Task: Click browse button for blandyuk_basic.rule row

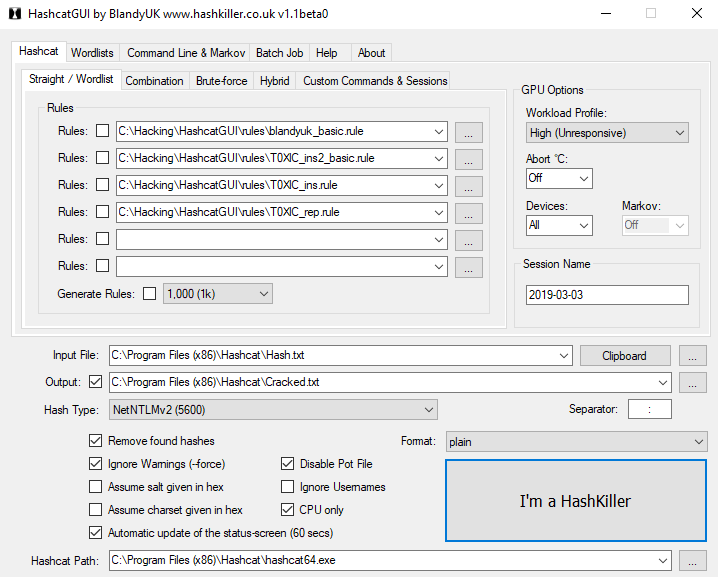Action: (x=468, y=132)
